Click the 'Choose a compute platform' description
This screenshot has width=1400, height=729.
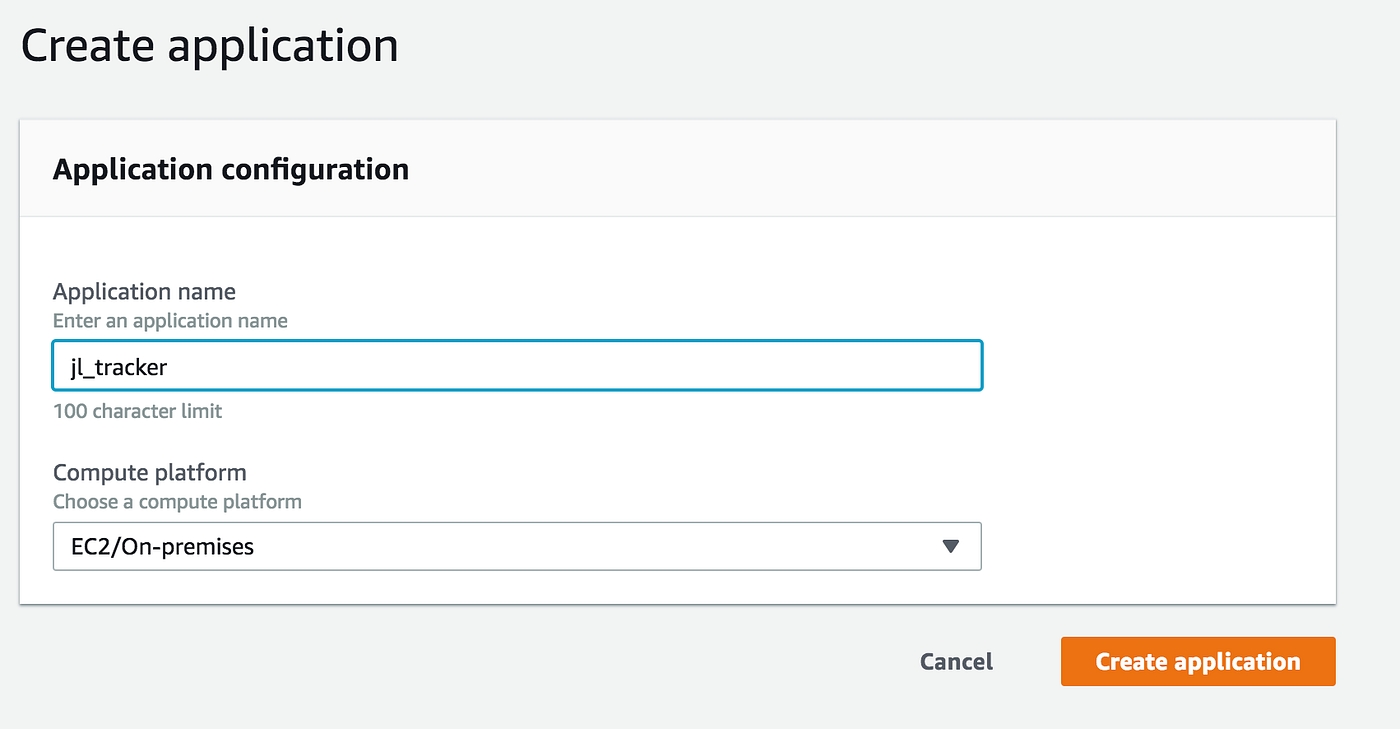(x=177, y=501)
